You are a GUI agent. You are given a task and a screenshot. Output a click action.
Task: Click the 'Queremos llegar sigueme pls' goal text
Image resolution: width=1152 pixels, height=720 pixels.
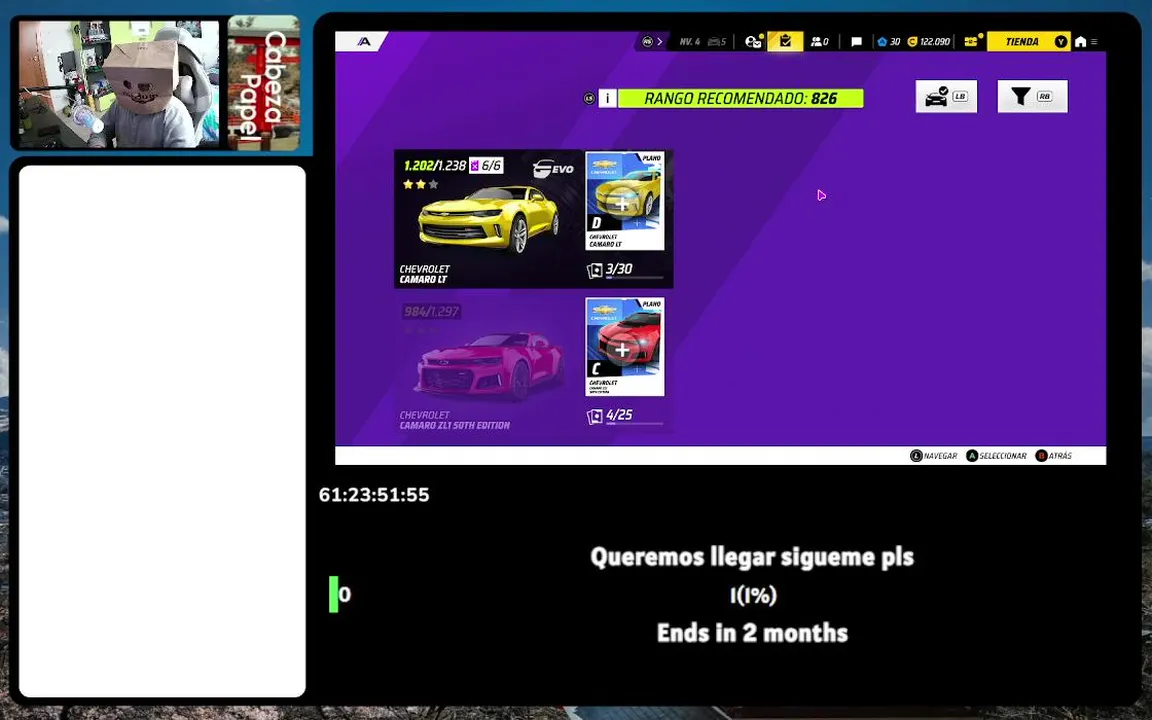point(752,557)
